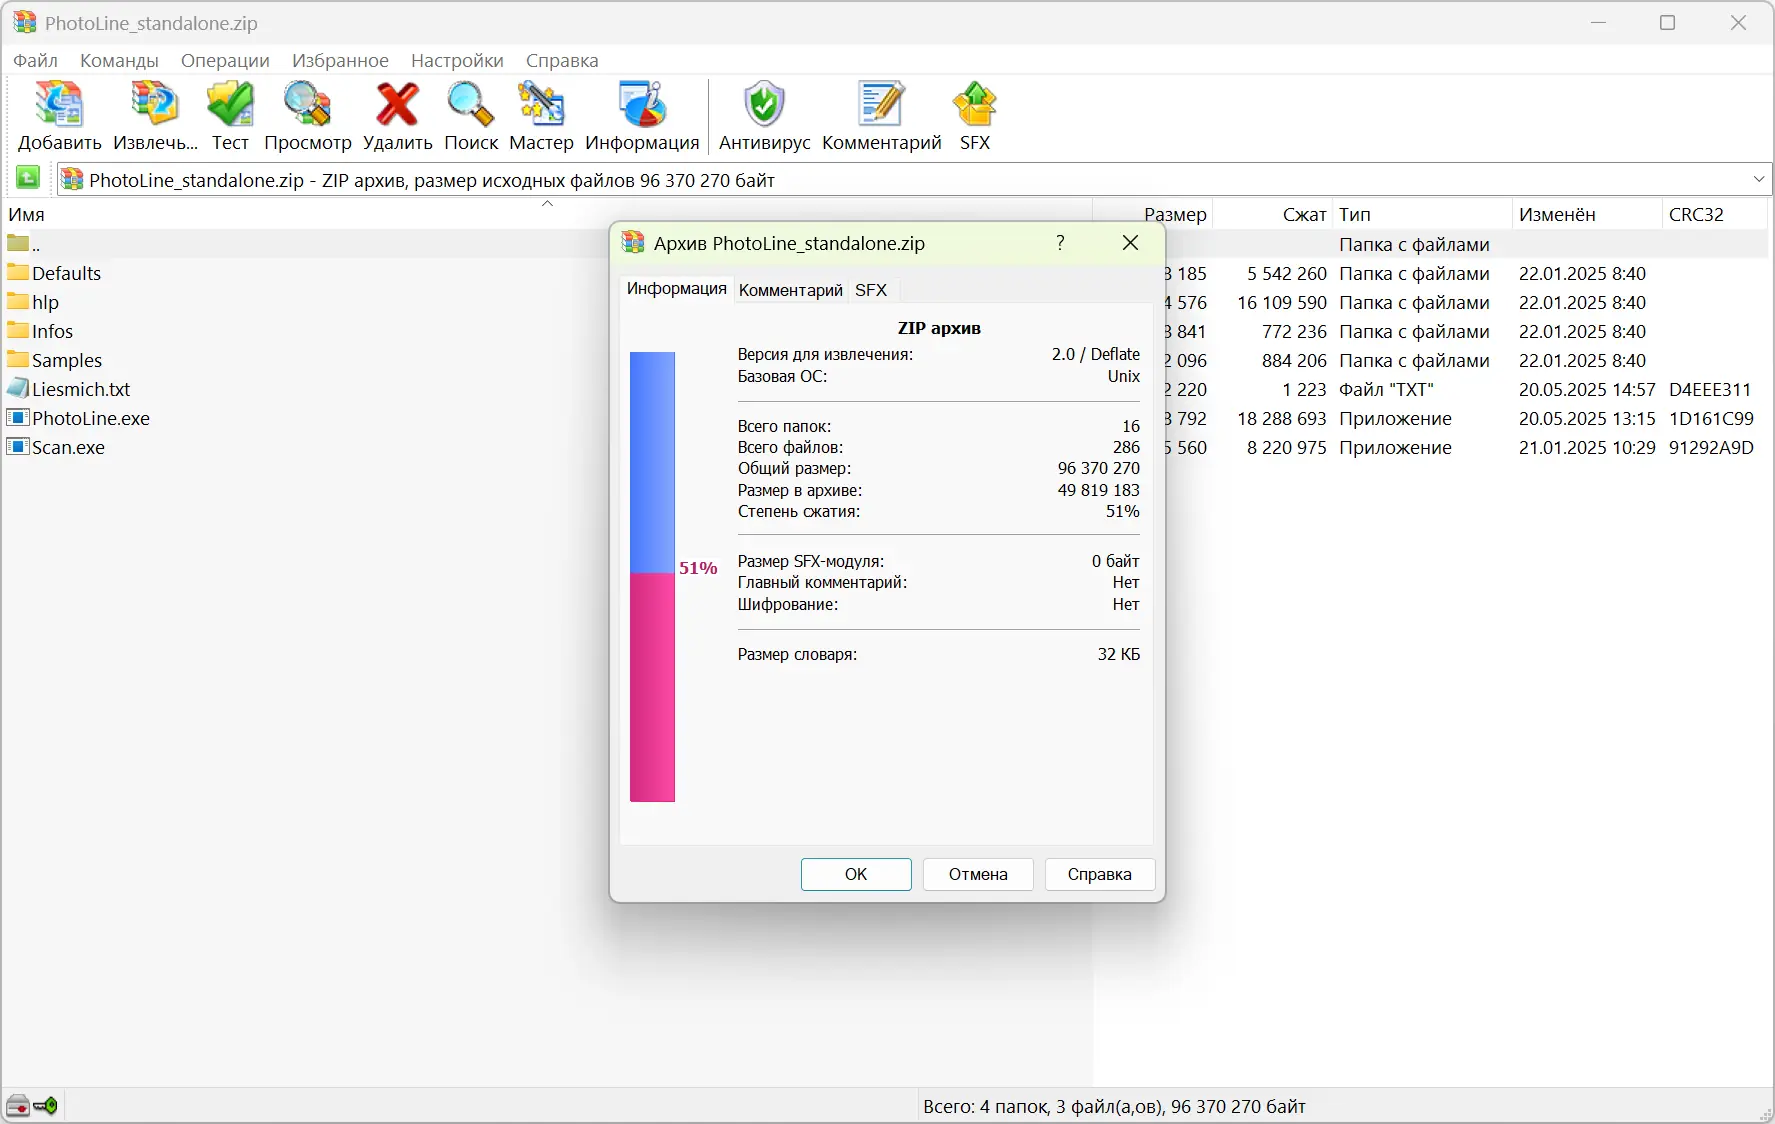1775x1124 pixels.
Task: Click the Добавить (Add) toolbar icon
Action: click(x=59, y=105)
